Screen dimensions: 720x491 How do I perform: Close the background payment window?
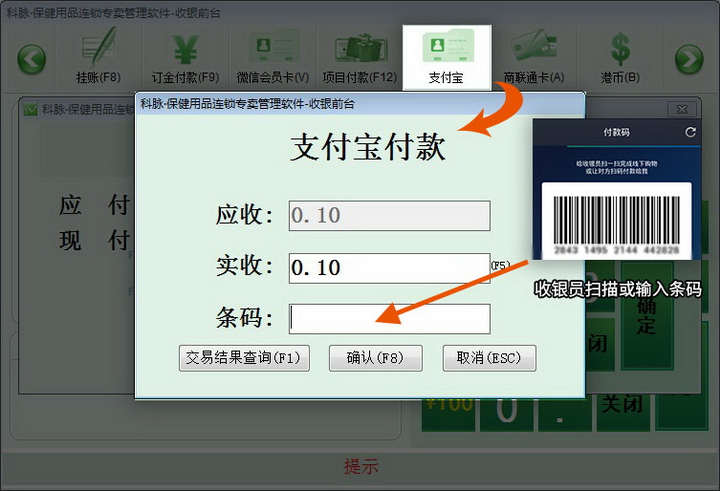coord(682,109)
